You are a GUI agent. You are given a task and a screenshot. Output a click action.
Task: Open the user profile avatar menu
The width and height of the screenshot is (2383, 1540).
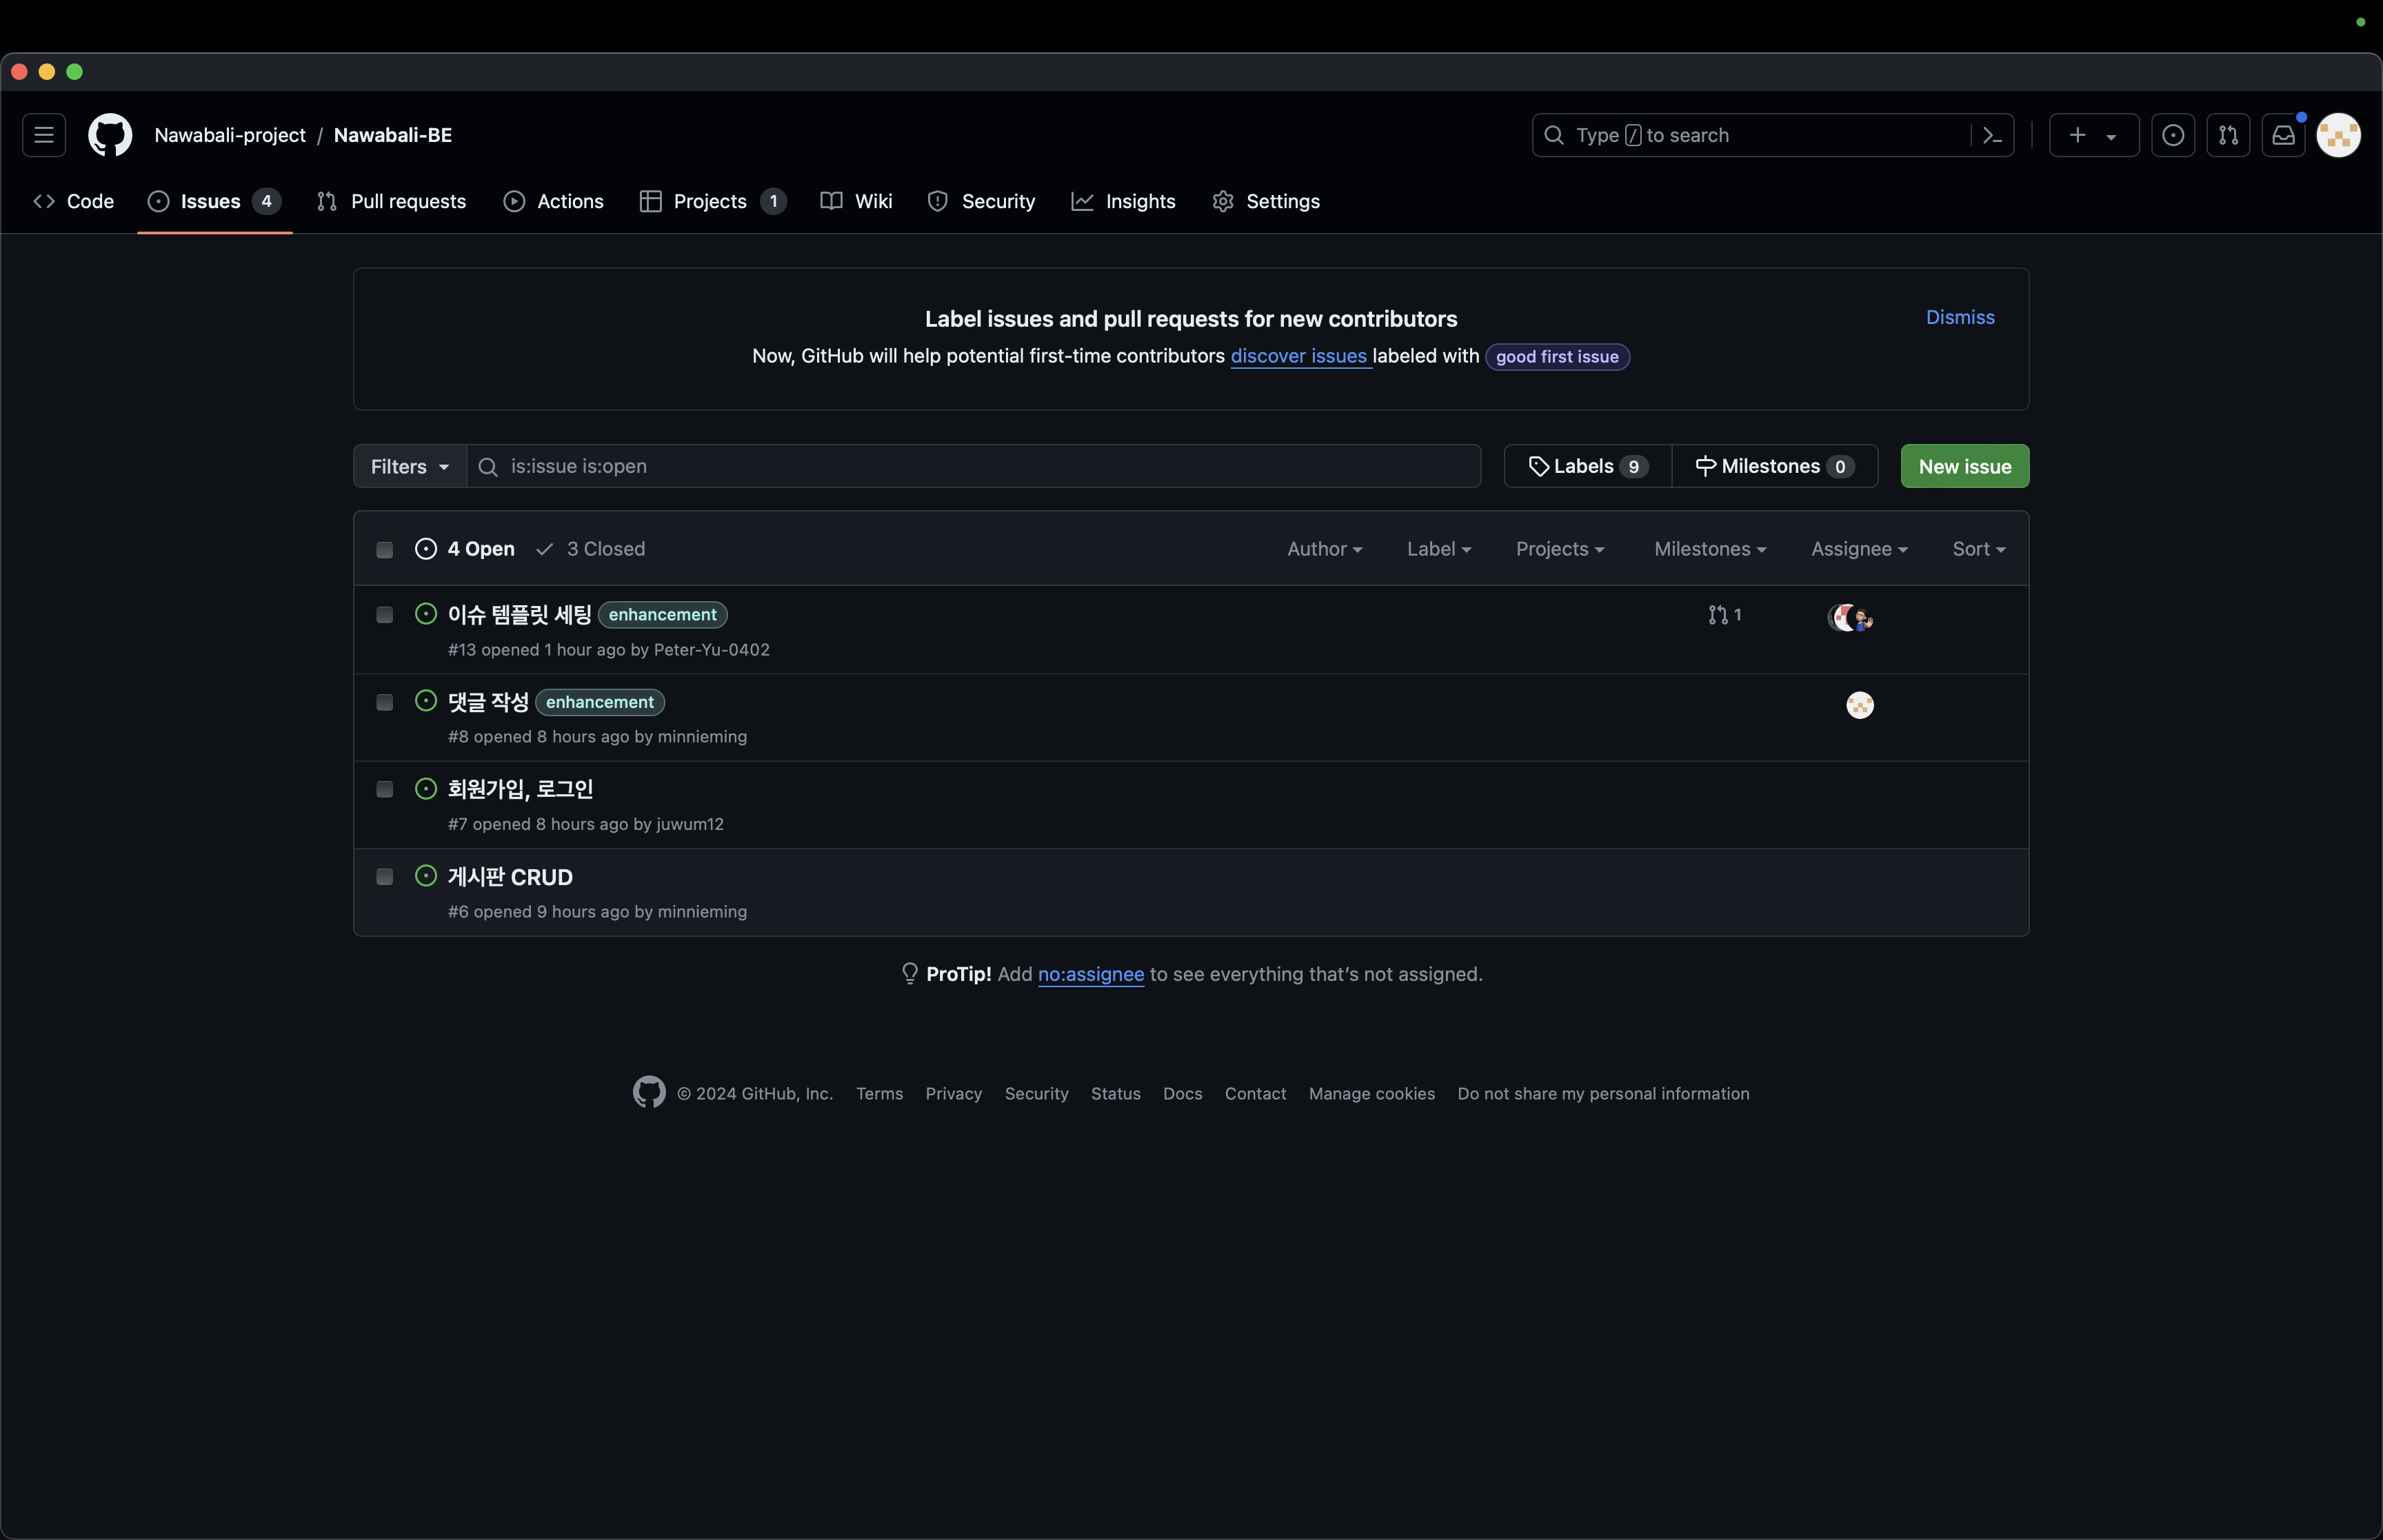point(2338,135)
